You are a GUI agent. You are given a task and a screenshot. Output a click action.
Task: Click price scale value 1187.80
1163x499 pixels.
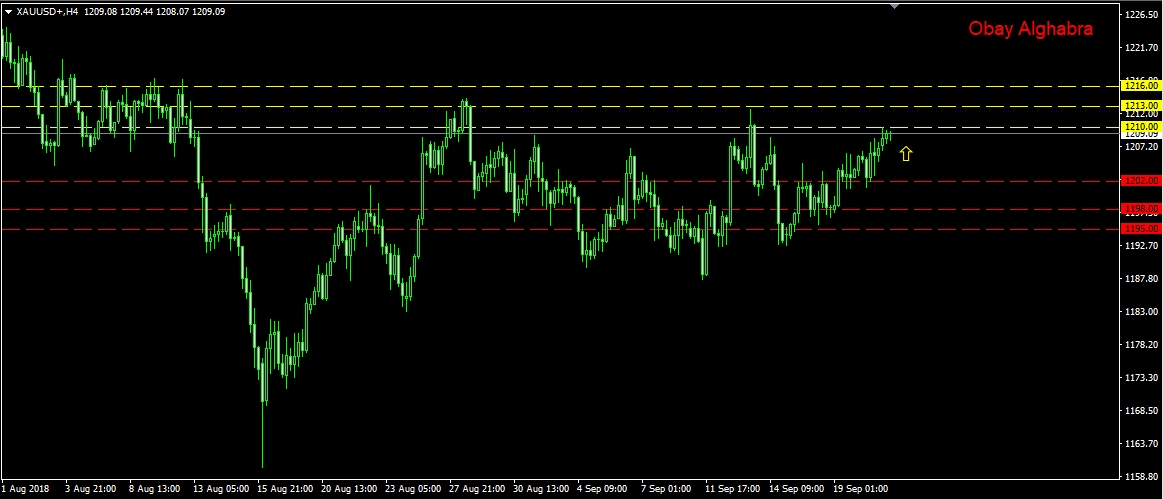[x=1142, y=279]
